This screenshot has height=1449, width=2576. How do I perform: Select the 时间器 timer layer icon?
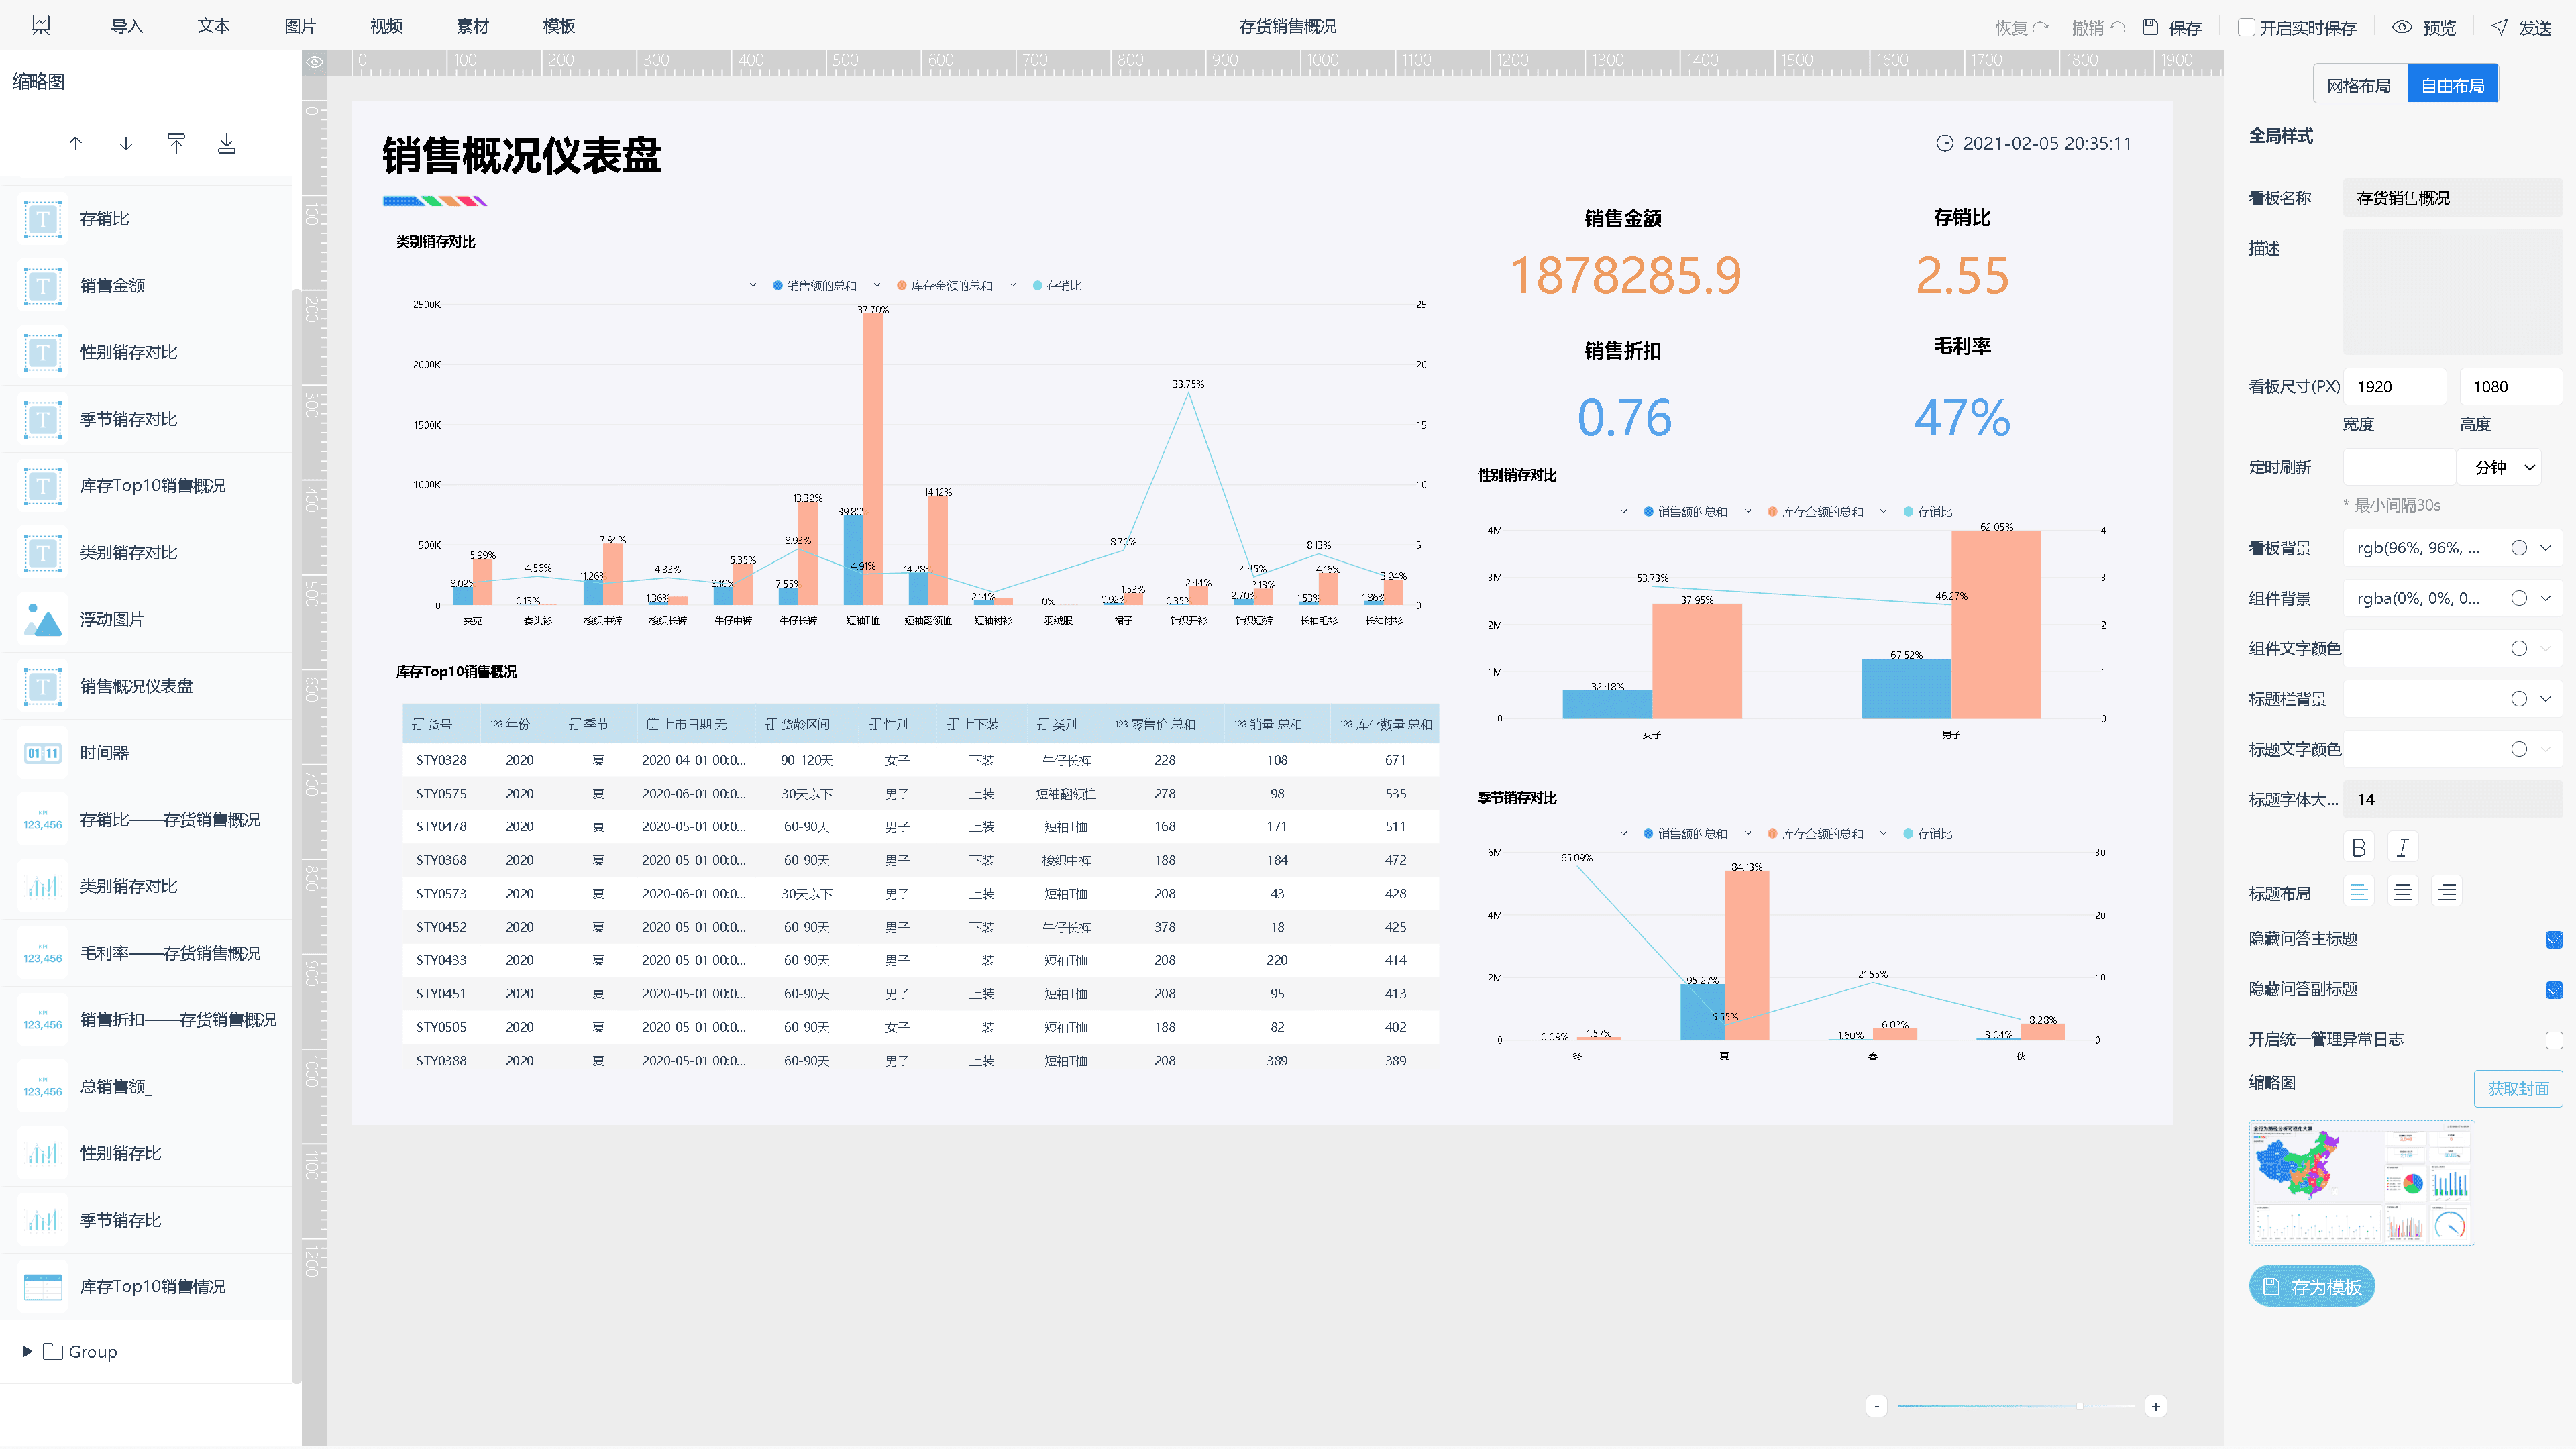tap(43, 753)
